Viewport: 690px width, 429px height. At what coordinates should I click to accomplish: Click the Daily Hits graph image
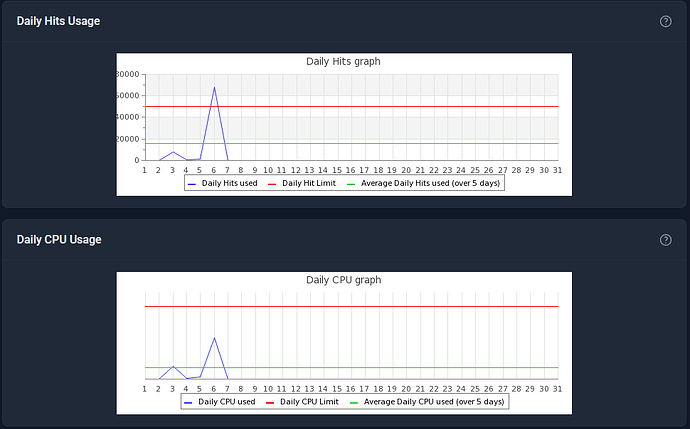click(x=344, y=125)
